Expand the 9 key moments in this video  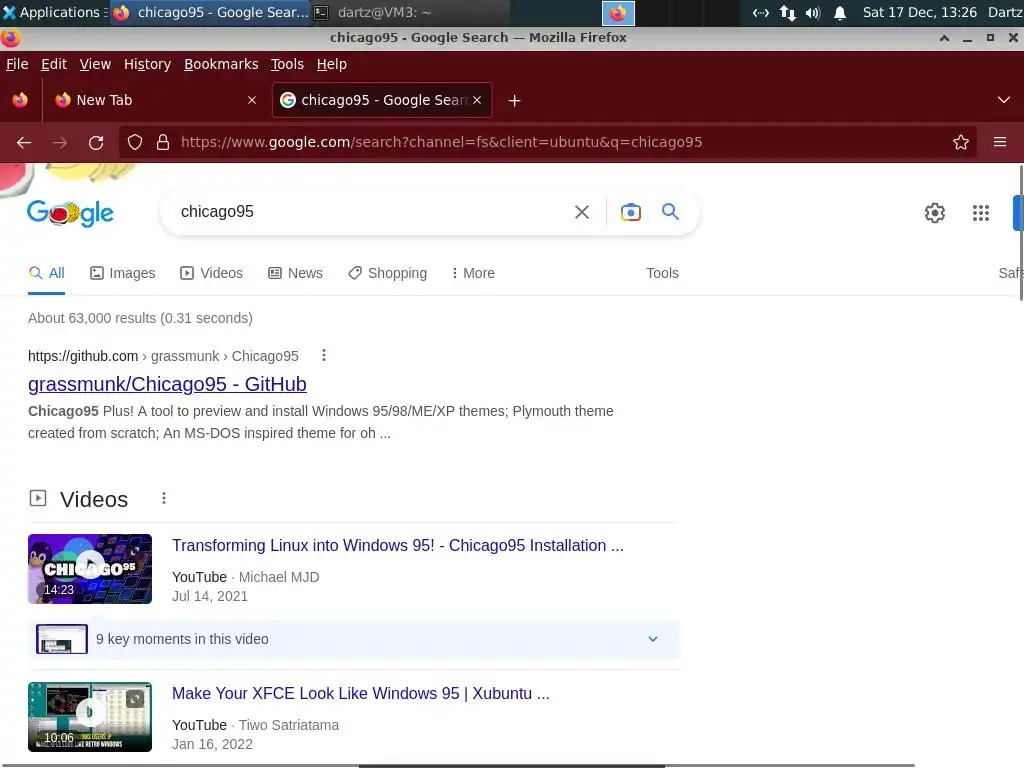click(x=652, y=639)
